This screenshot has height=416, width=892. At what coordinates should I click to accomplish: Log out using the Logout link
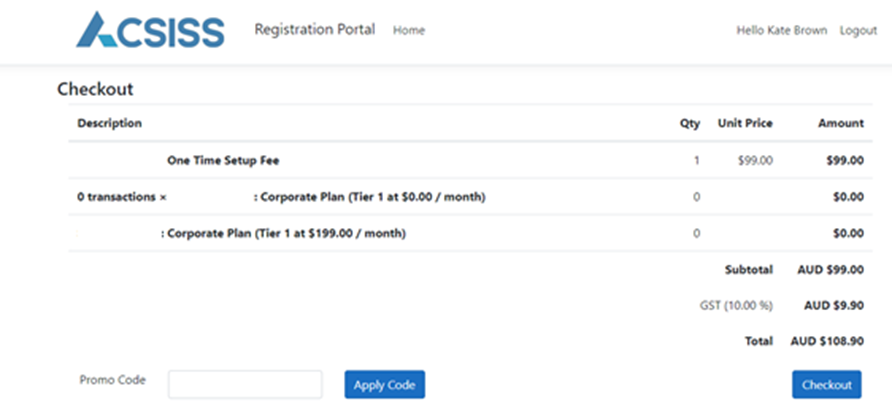click(858, 30)
